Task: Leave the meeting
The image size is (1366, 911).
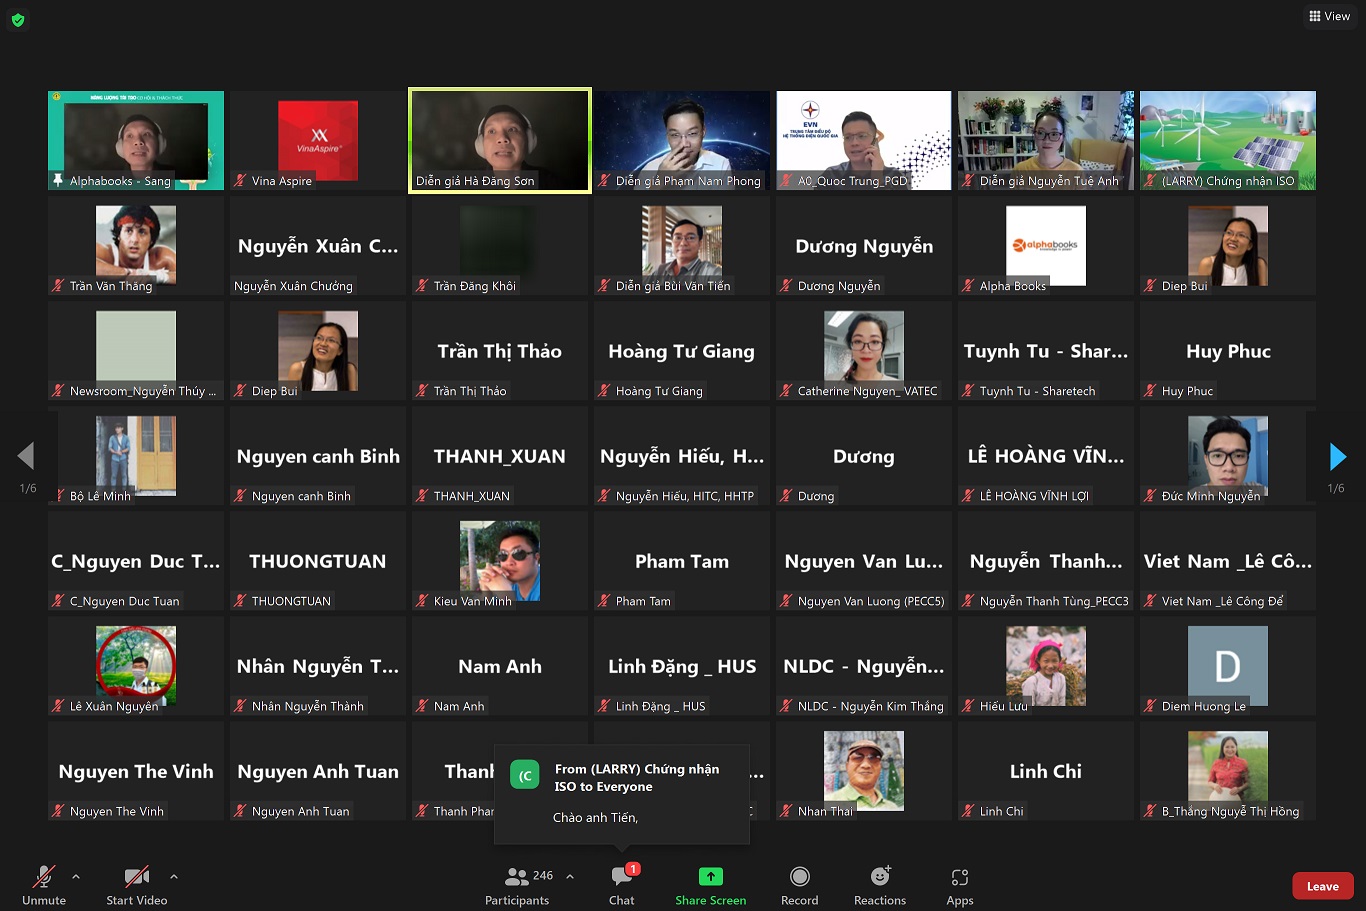Action: 1322,886
